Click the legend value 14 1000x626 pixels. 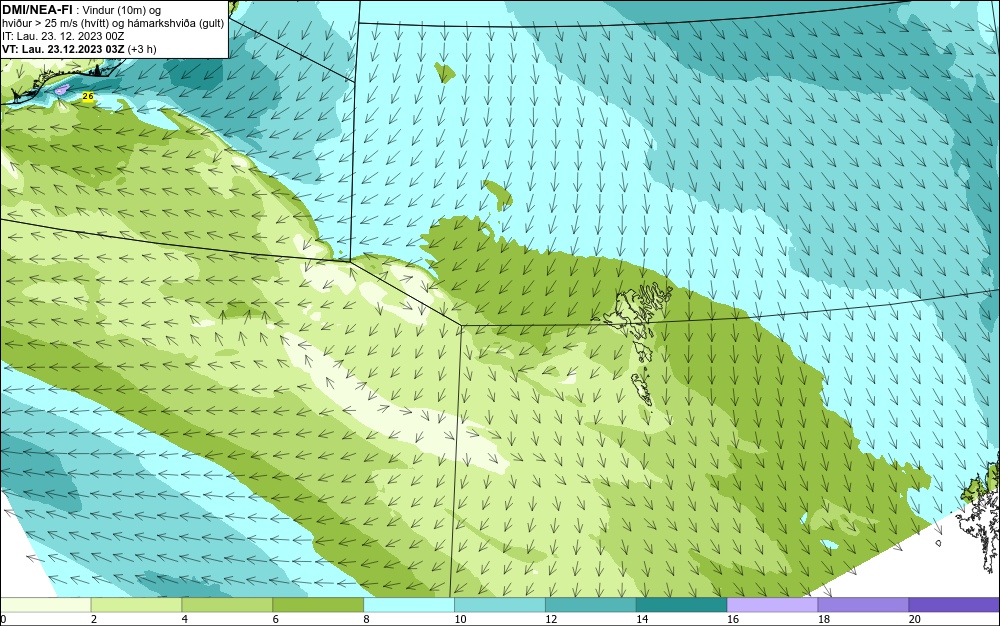tap(642, 619)
